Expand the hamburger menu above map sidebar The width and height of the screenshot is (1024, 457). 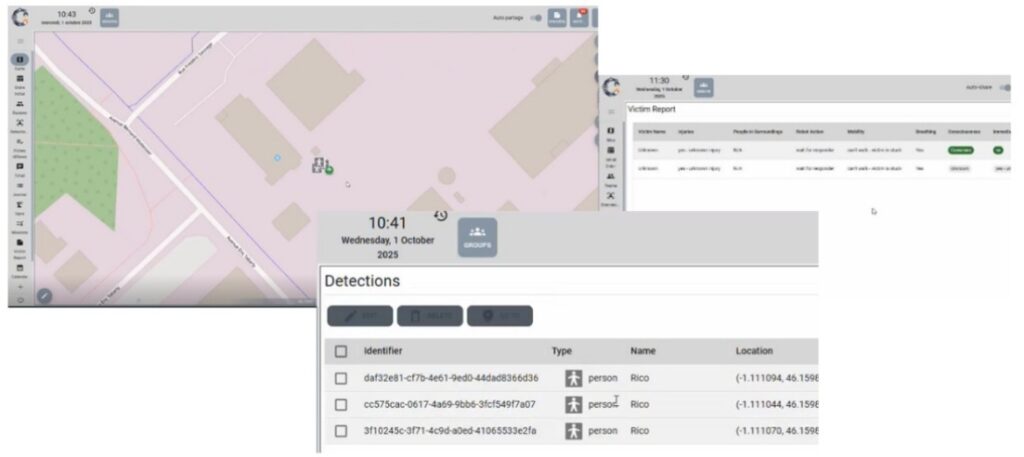coord(20,41)
